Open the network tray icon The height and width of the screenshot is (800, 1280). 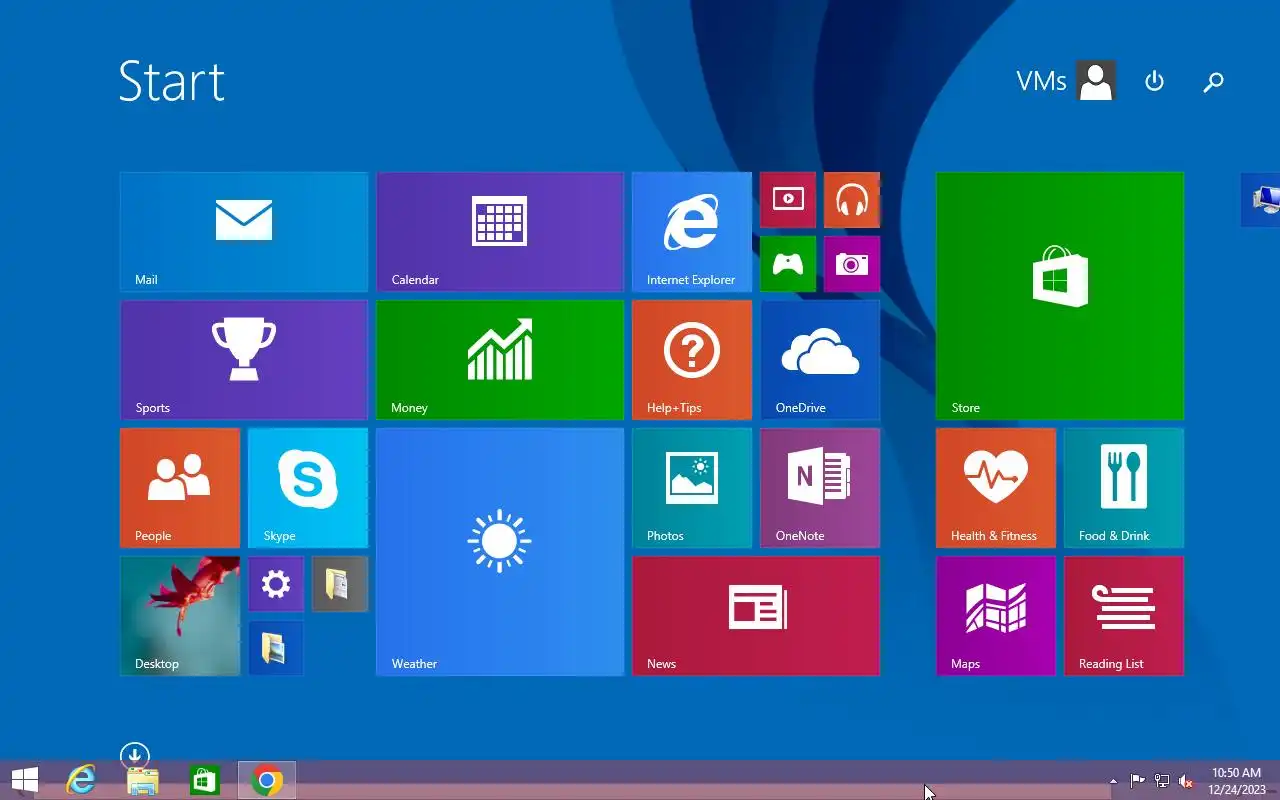click(1162, 781)
